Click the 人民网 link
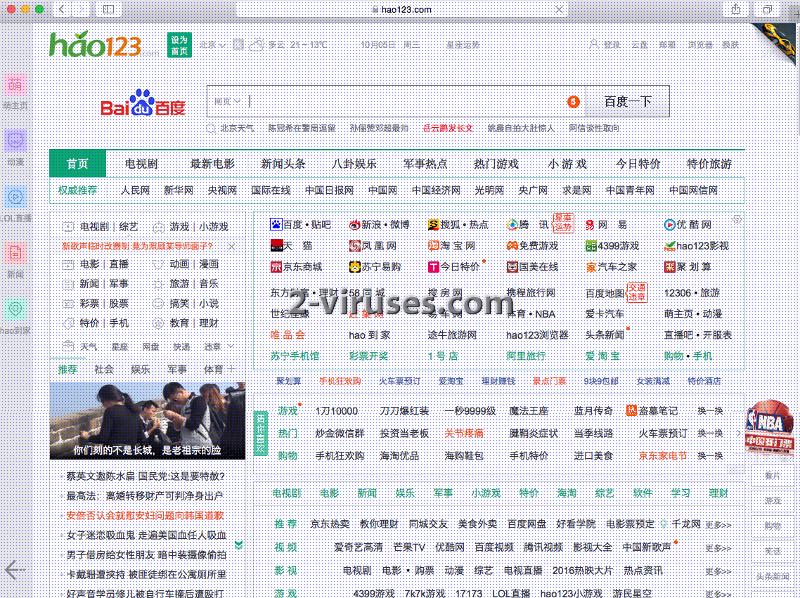The image size is (800, 598). pyautogui.click(x=135, y=190)
